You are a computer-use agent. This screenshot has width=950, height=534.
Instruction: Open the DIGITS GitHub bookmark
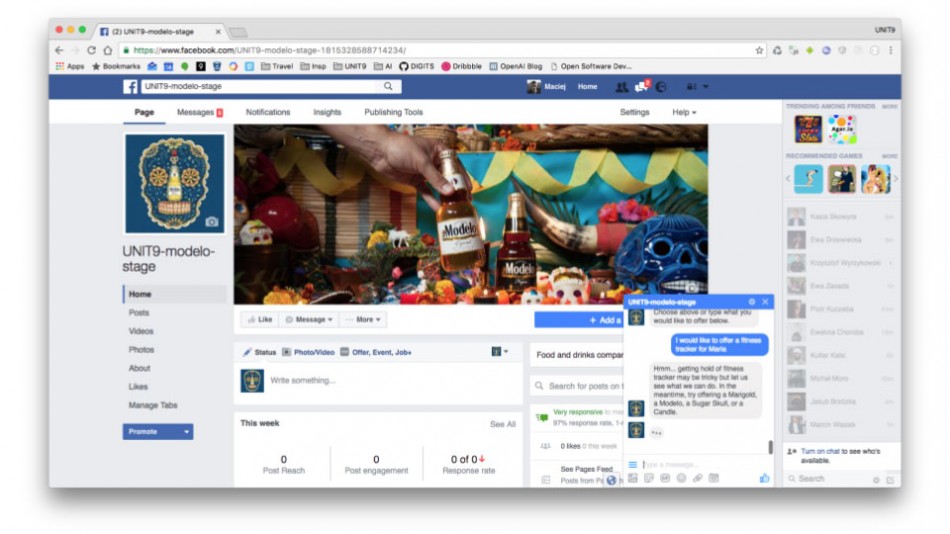pos(417,67)
